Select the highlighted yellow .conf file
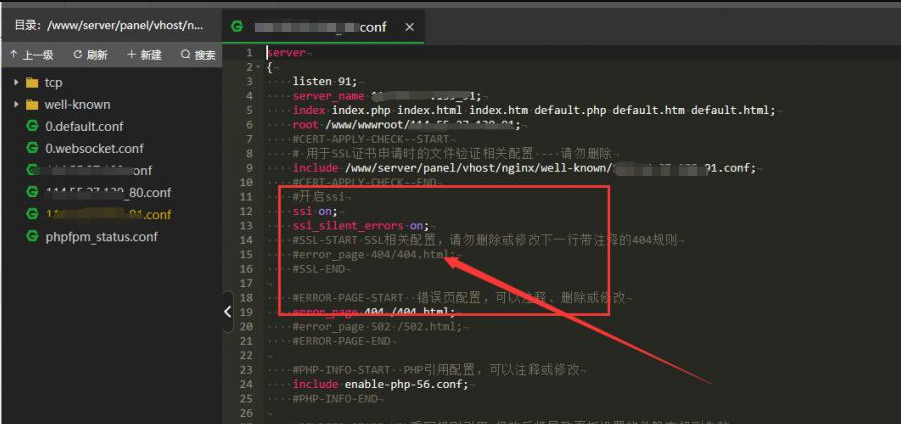The height and width of the screenshot is (424, 901). tap(108, 214)
